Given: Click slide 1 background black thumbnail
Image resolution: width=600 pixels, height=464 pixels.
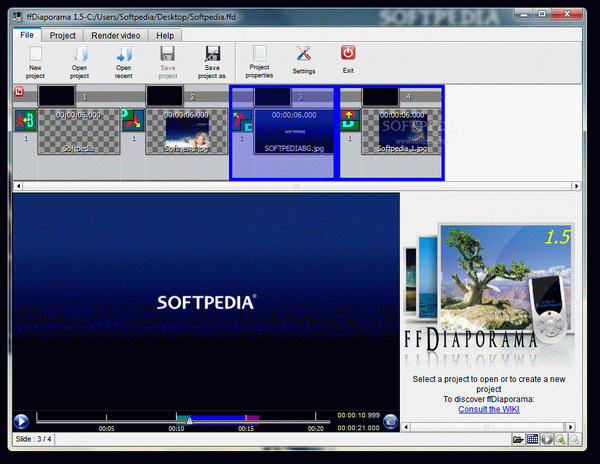Looking at the screenshot, I should point(56,96).
